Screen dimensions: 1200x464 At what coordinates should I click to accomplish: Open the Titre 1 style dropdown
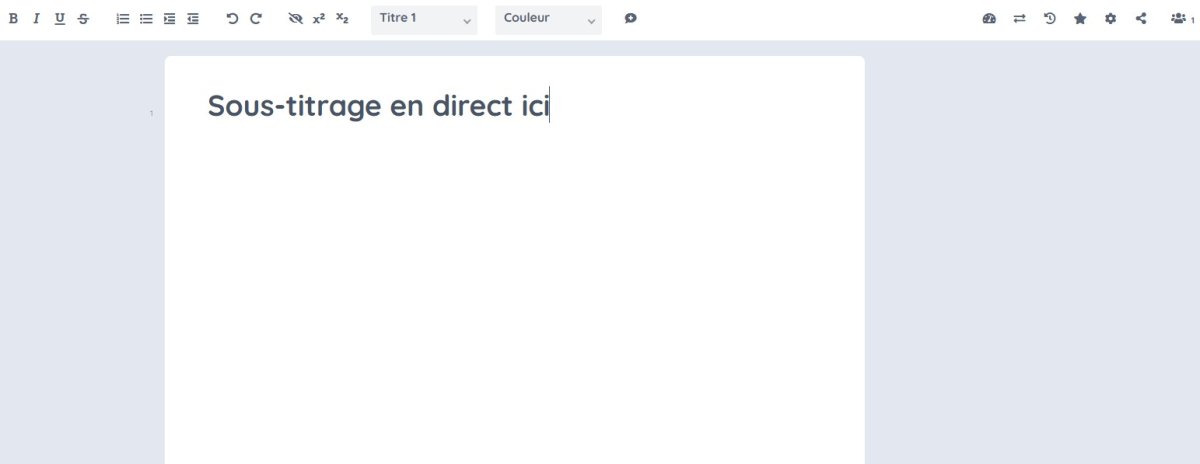pos(424,20)
